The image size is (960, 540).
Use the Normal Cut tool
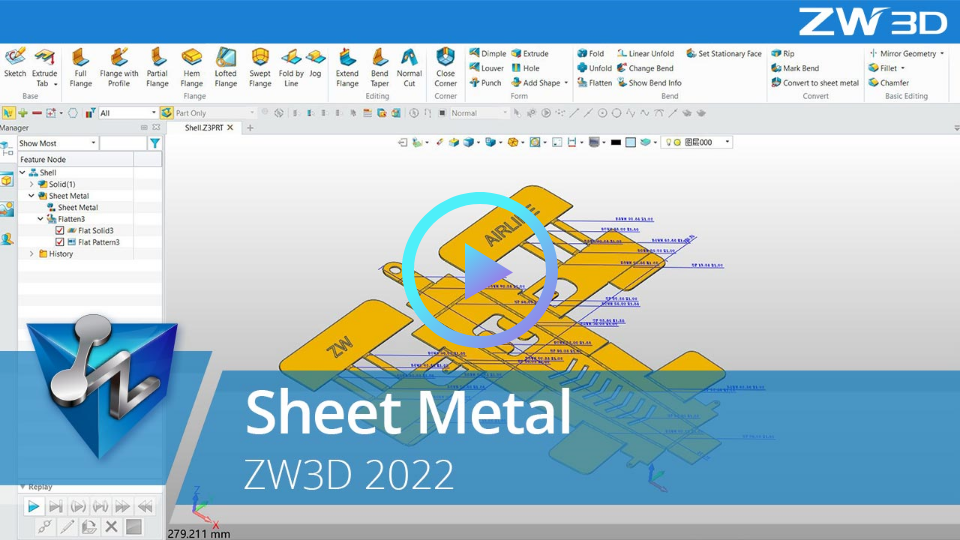409,67
